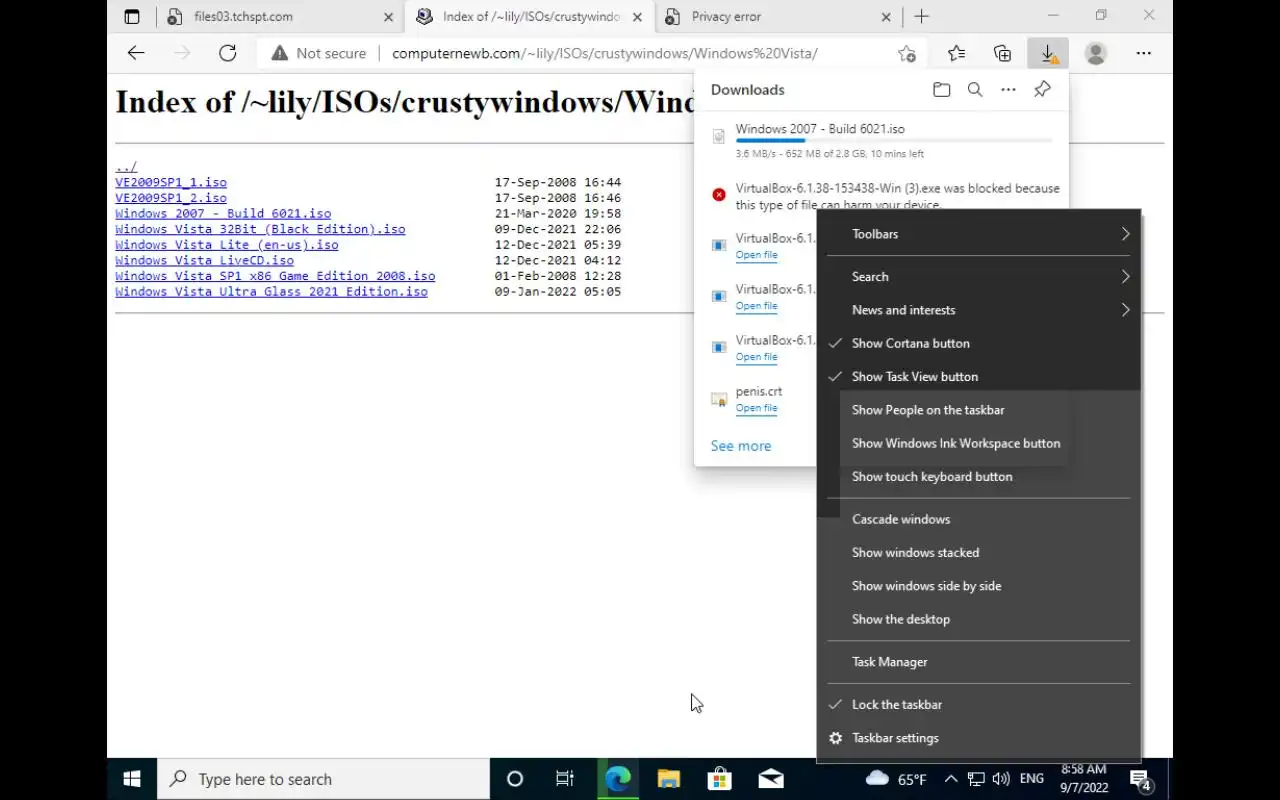The height and width of the screenshot is (800, 1280).
Task: Search downloads with magnifier icon
Action: coord(975,90)
